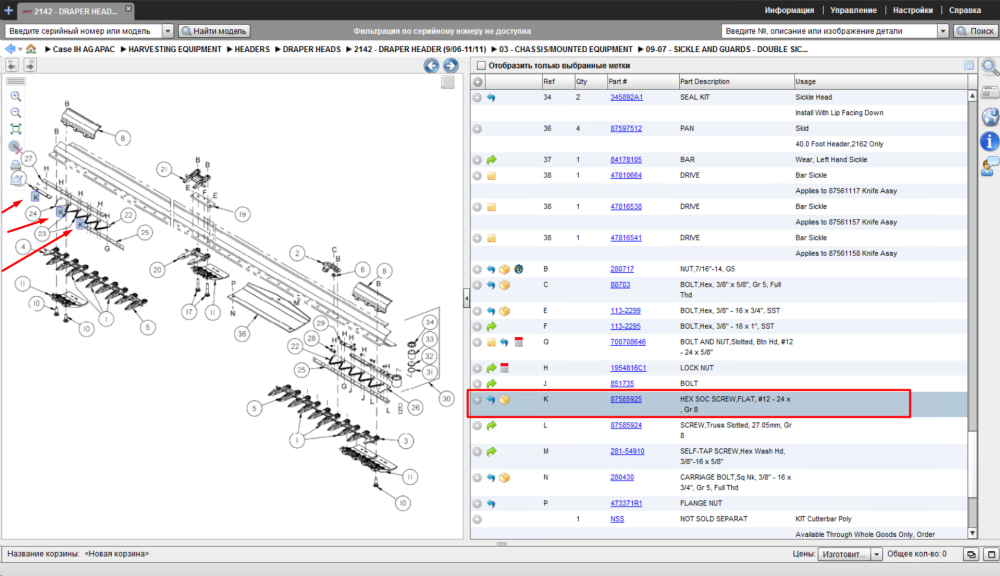Select the add circle for row M
This screenshot has height=576, width=1000.
[x=477, y=452]
